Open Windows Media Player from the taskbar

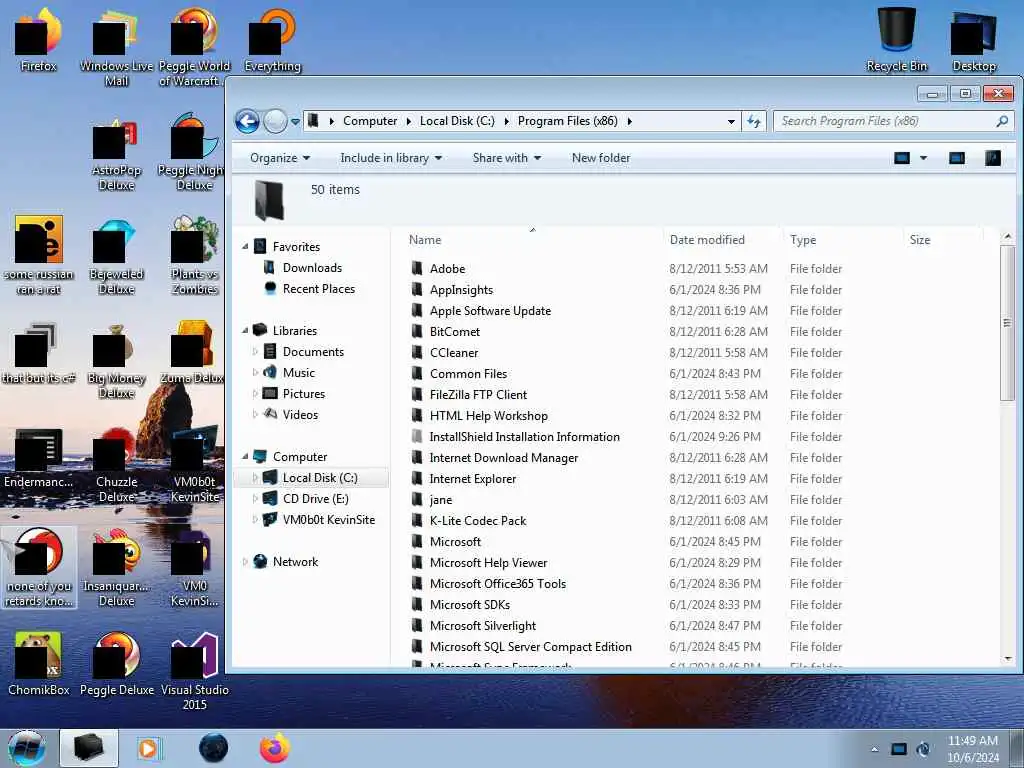[x=150, y=748]
